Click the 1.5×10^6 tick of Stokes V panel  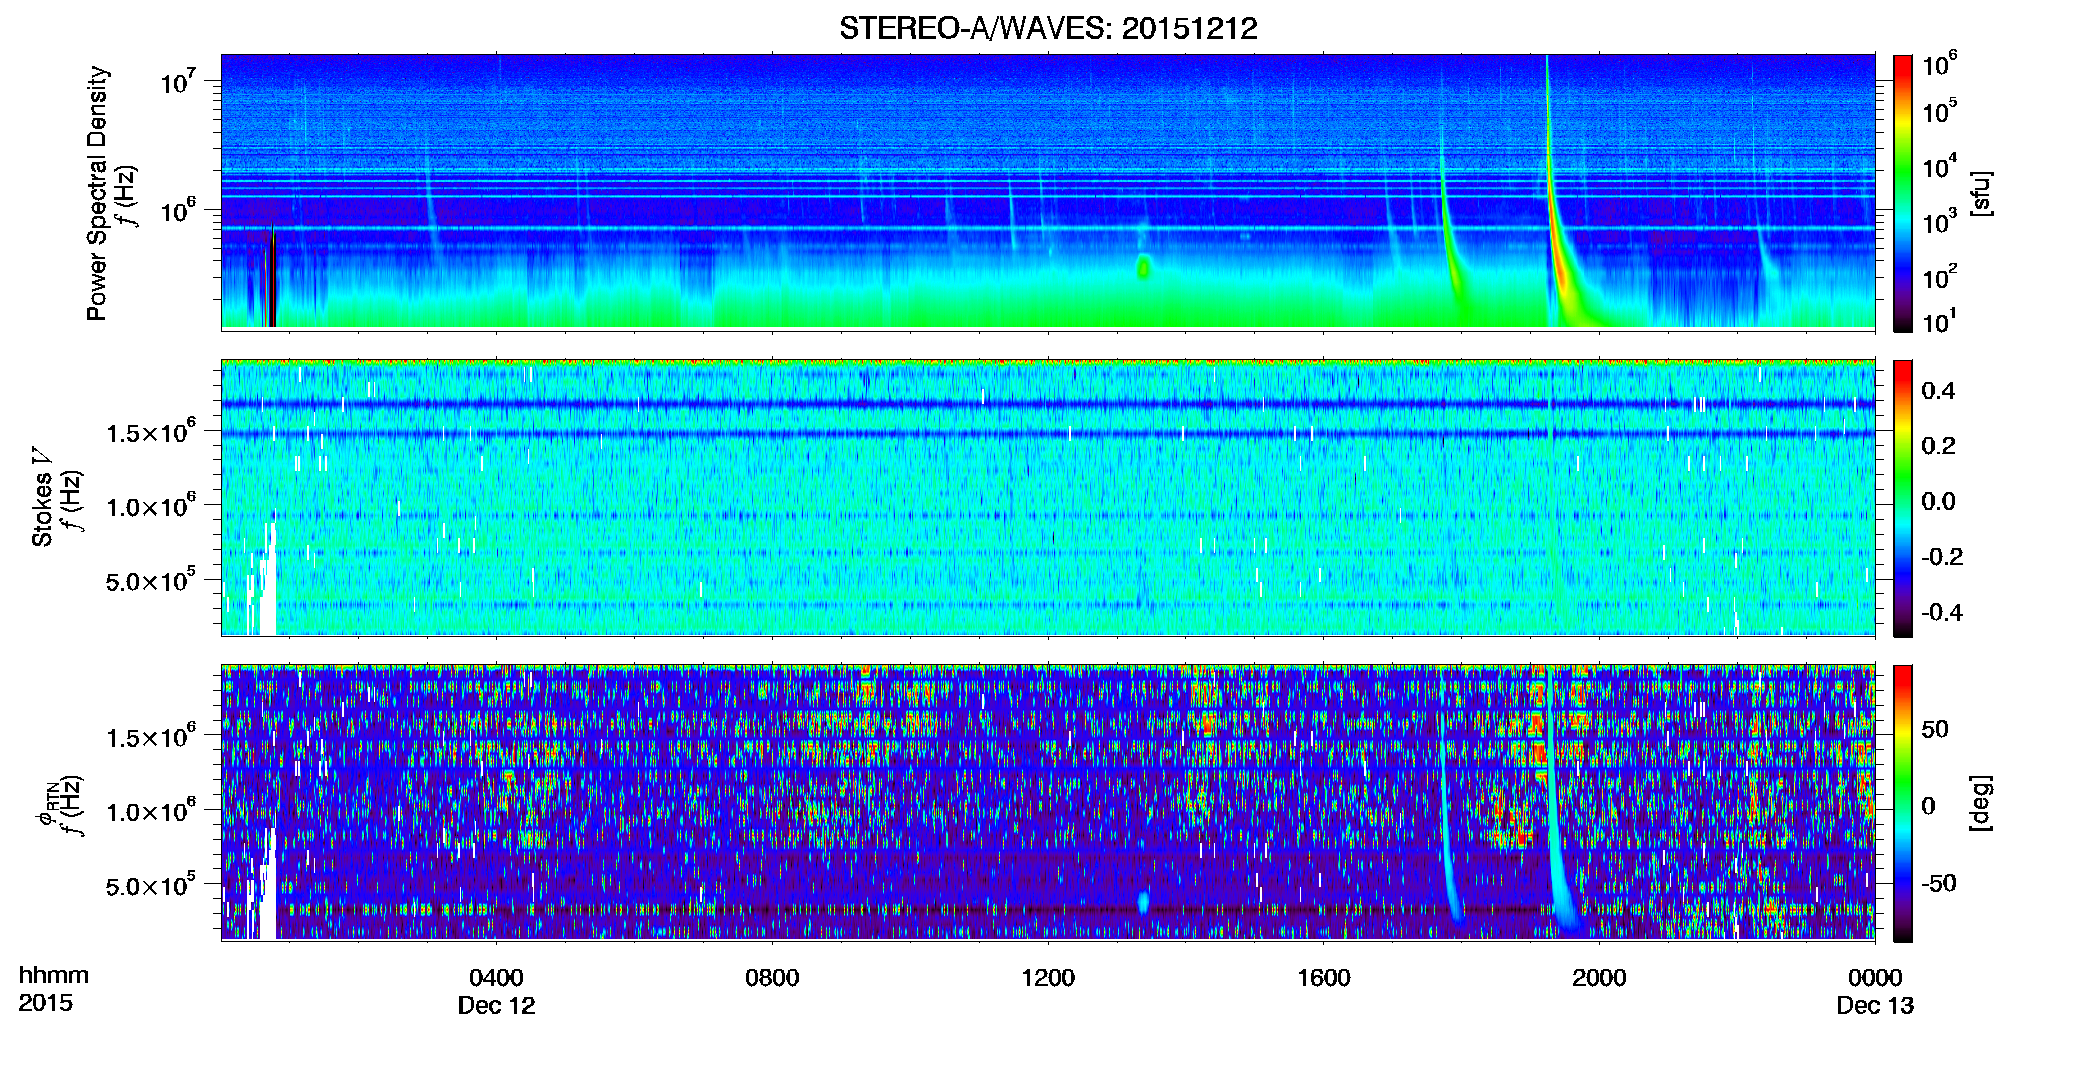[151, 431]
